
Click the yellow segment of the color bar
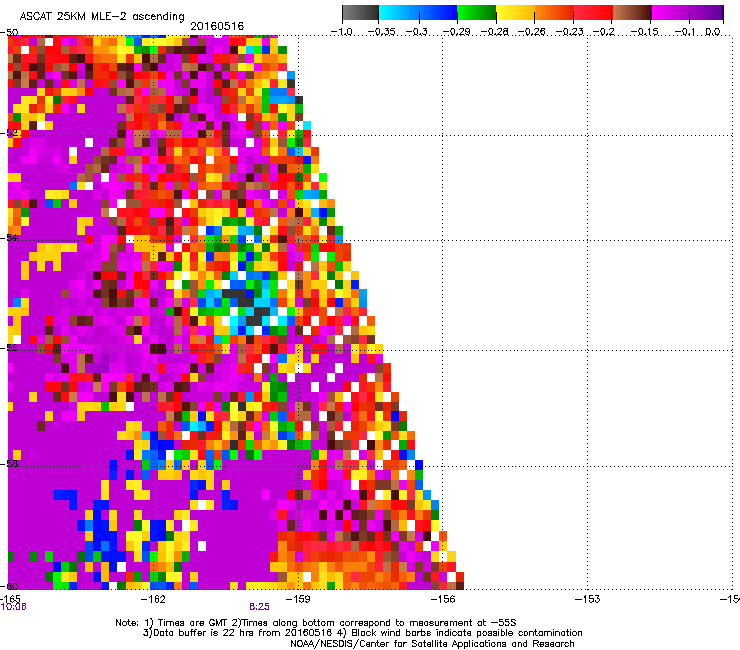[515, 13]
